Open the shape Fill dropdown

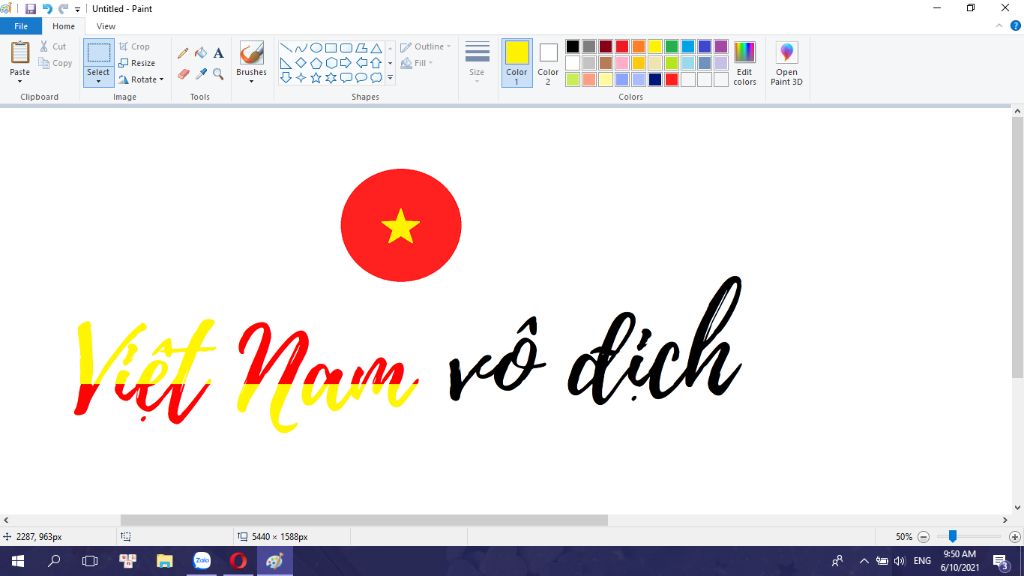point(416,63)
